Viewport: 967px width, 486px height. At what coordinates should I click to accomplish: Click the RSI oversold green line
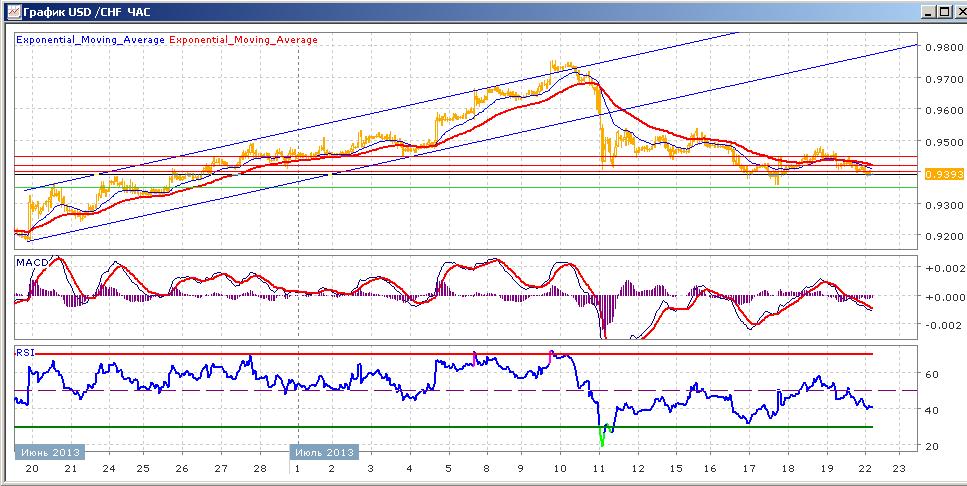tap(444, 427)
